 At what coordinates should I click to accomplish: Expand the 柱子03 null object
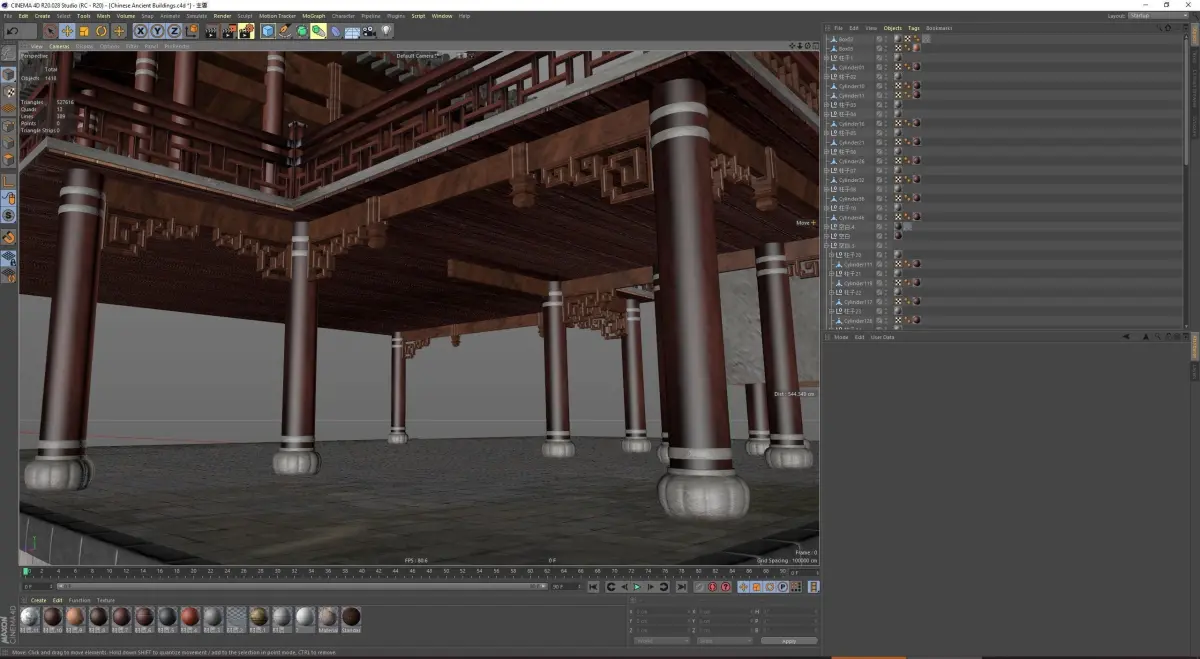827,105
